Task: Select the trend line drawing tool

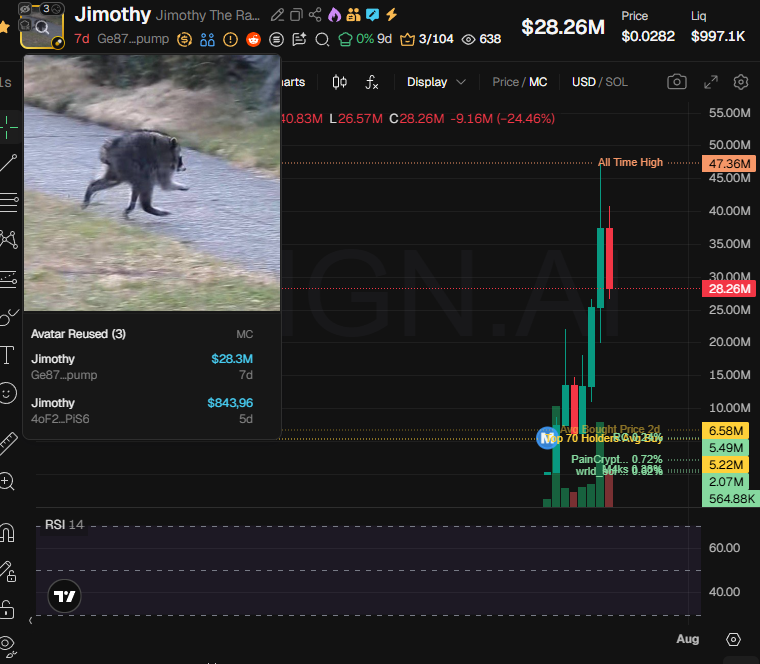Action: pyautogui.click(x=8, y=163)
